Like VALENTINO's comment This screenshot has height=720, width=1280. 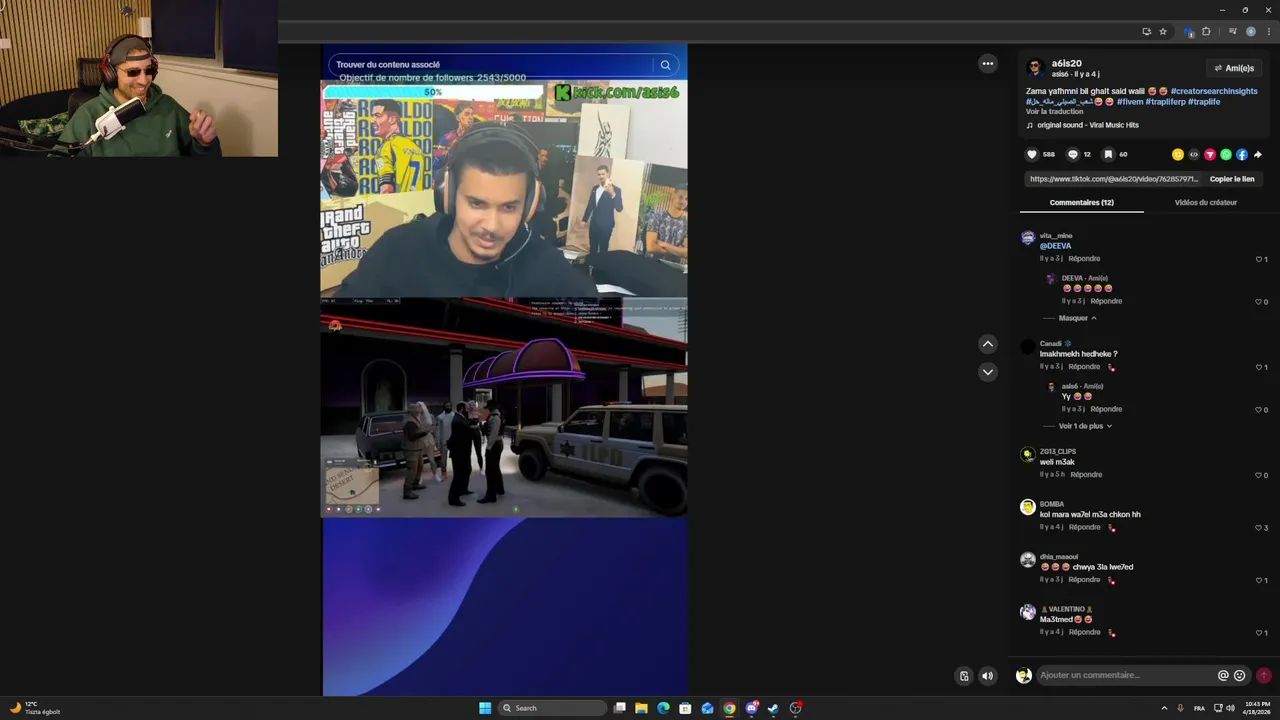(1261, 633)
